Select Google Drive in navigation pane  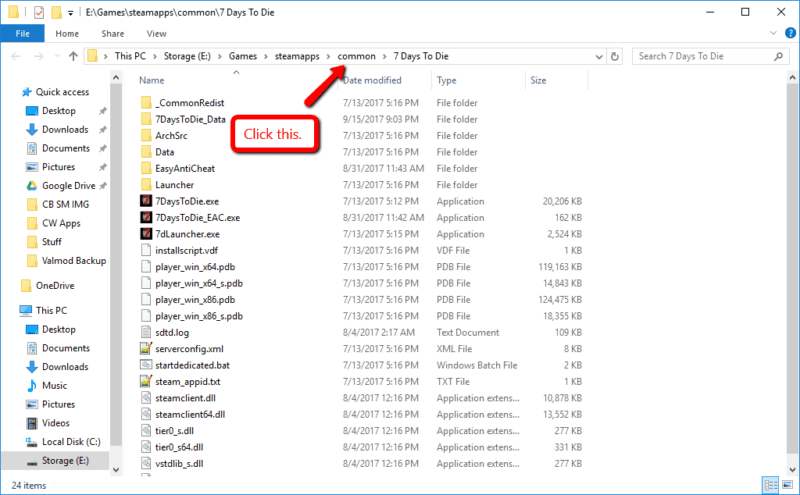point(68,186)
